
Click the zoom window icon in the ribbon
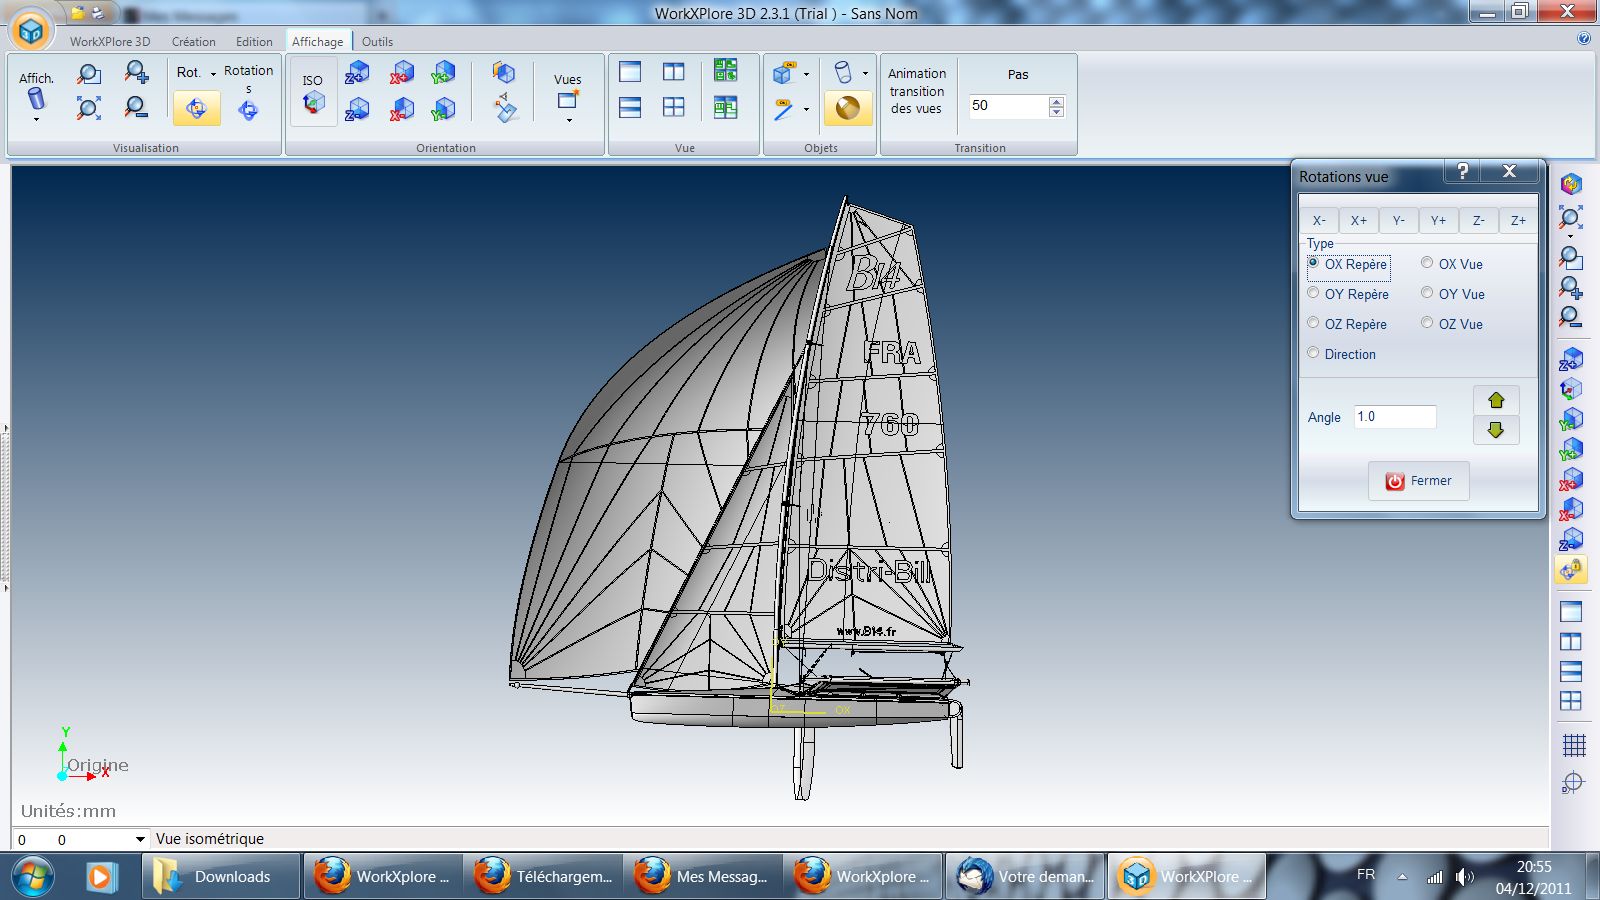(x=89, y=74)
